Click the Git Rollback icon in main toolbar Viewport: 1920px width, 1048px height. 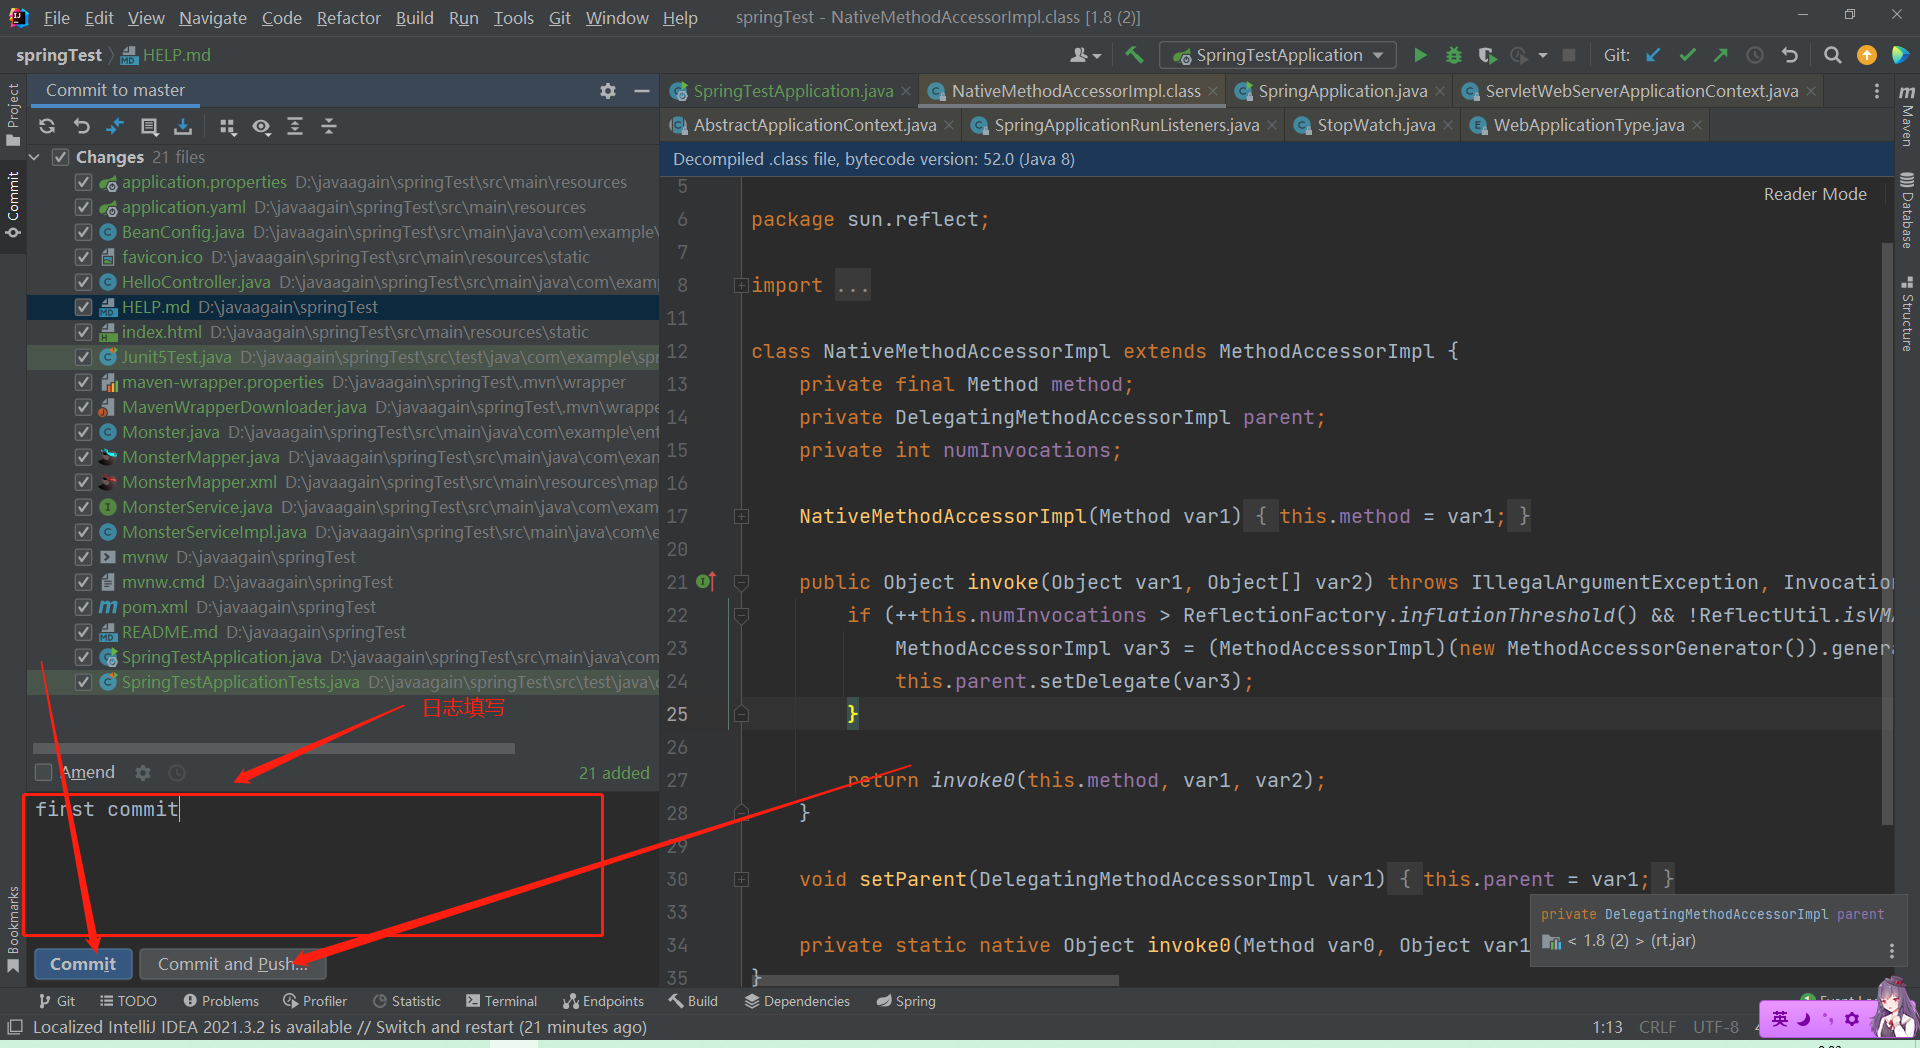1790,55
